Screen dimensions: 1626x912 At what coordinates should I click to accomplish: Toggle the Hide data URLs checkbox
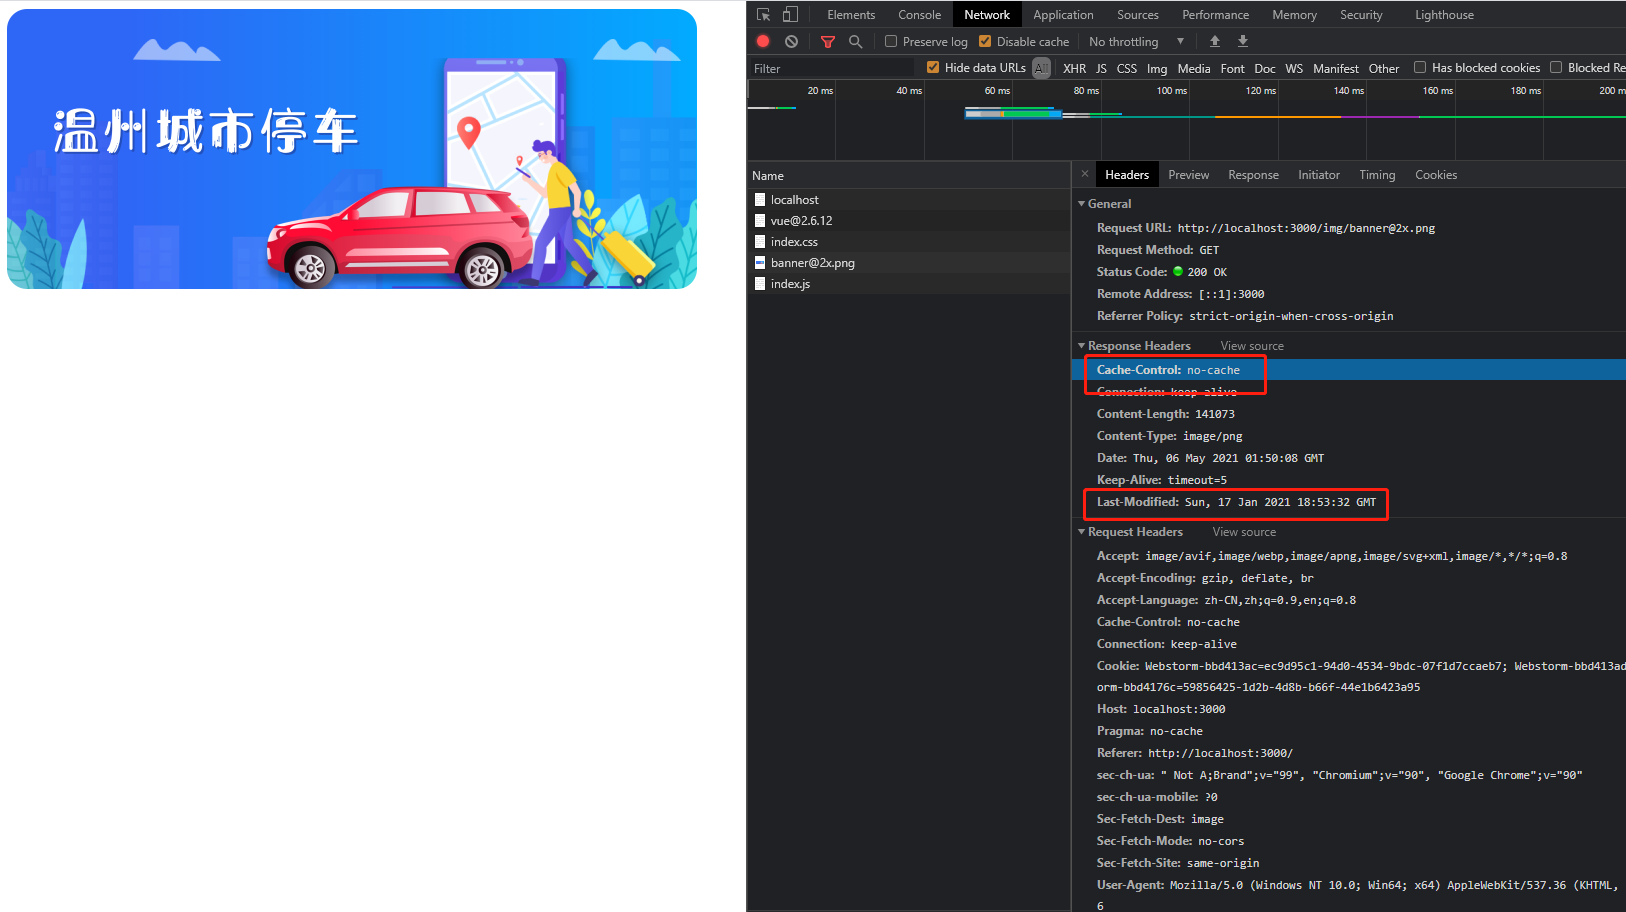click(x=933, y=67)
